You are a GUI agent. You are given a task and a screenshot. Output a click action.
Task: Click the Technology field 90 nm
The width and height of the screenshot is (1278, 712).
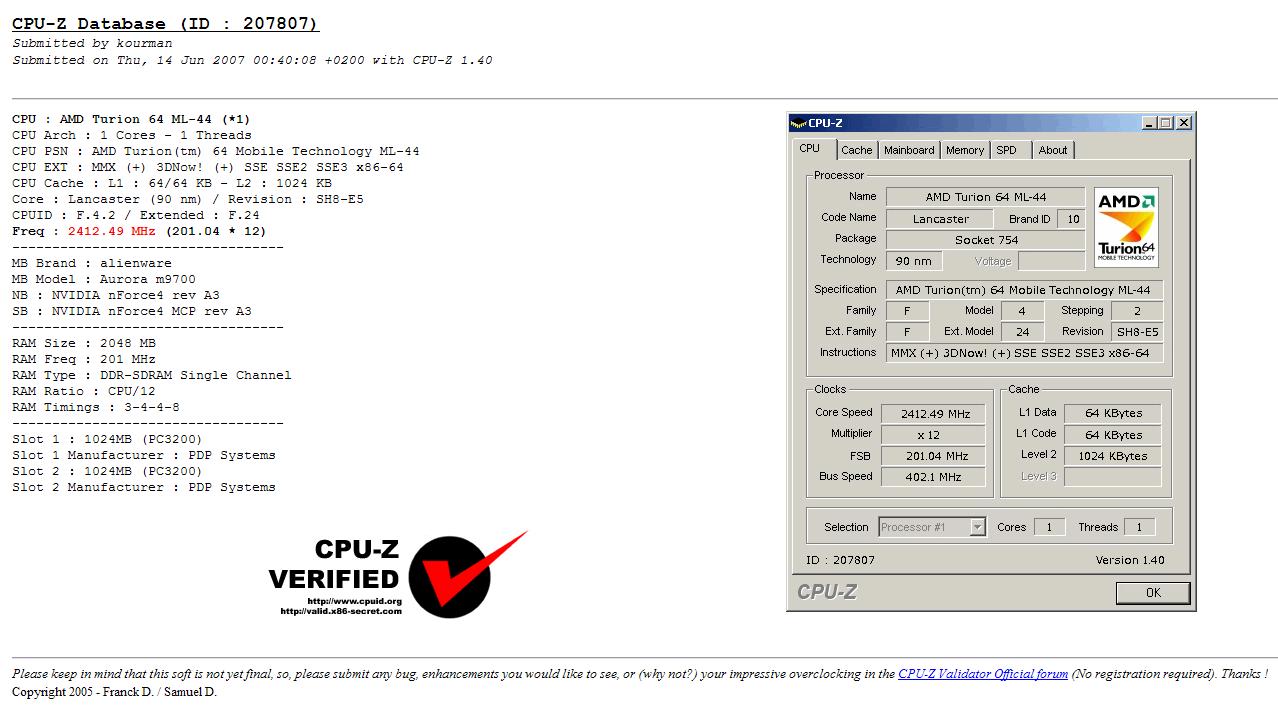[914, 261]
